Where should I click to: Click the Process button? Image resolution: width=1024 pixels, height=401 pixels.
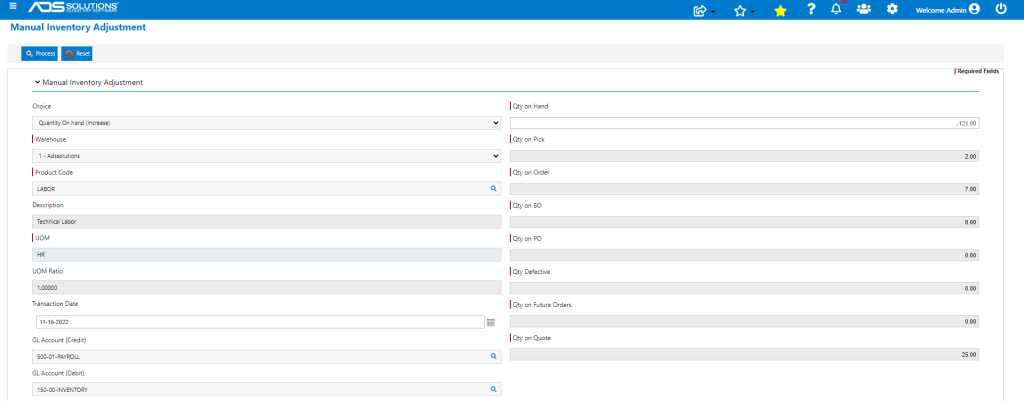[x=40, y=54]
